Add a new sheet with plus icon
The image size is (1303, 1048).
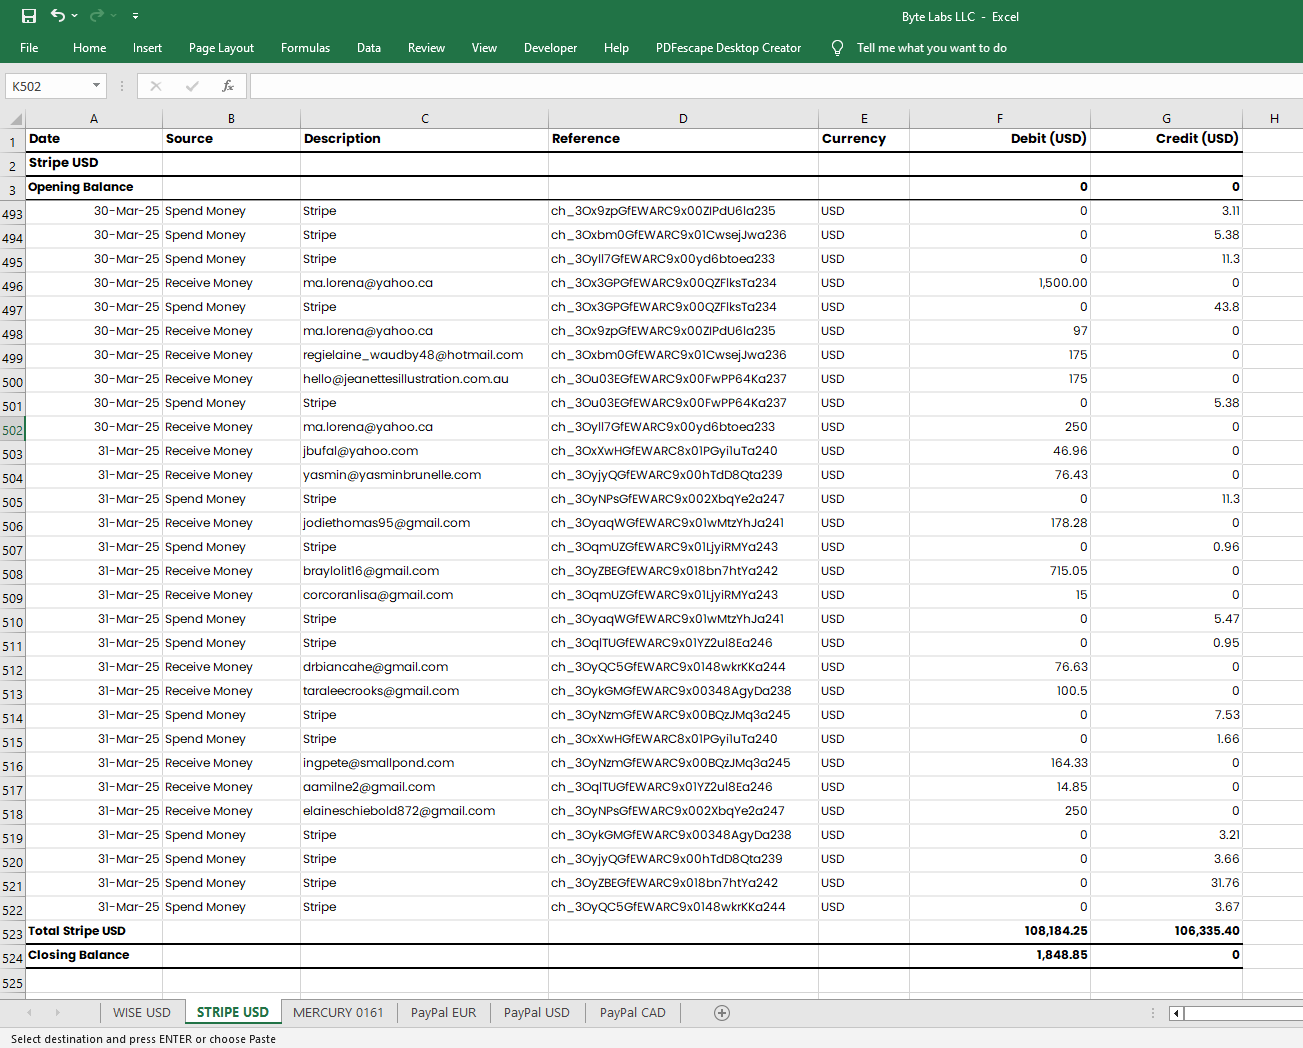click(722, 1013)
